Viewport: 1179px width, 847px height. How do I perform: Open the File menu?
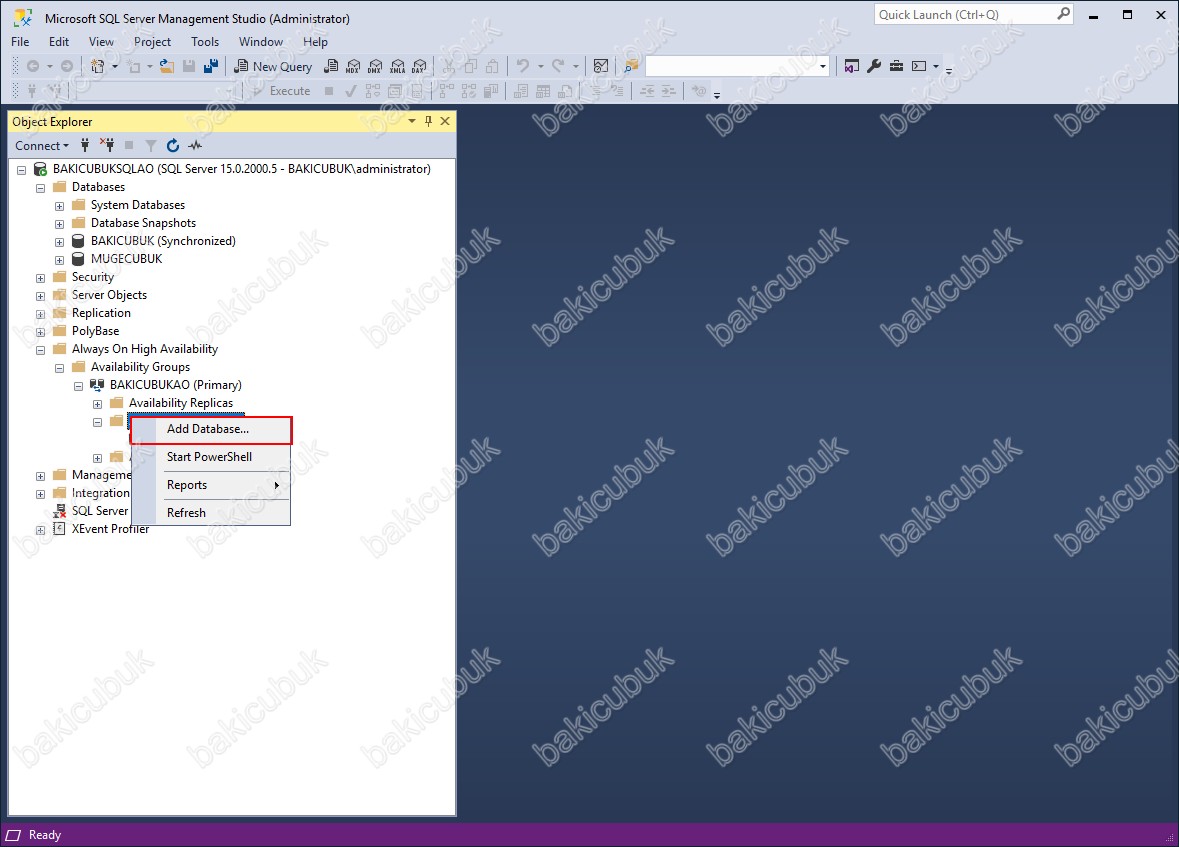[20, 42]
